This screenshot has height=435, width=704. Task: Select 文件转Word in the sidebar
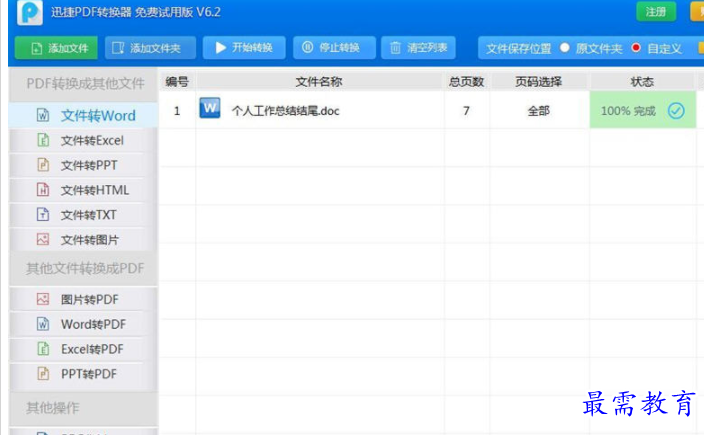(84, 115)
